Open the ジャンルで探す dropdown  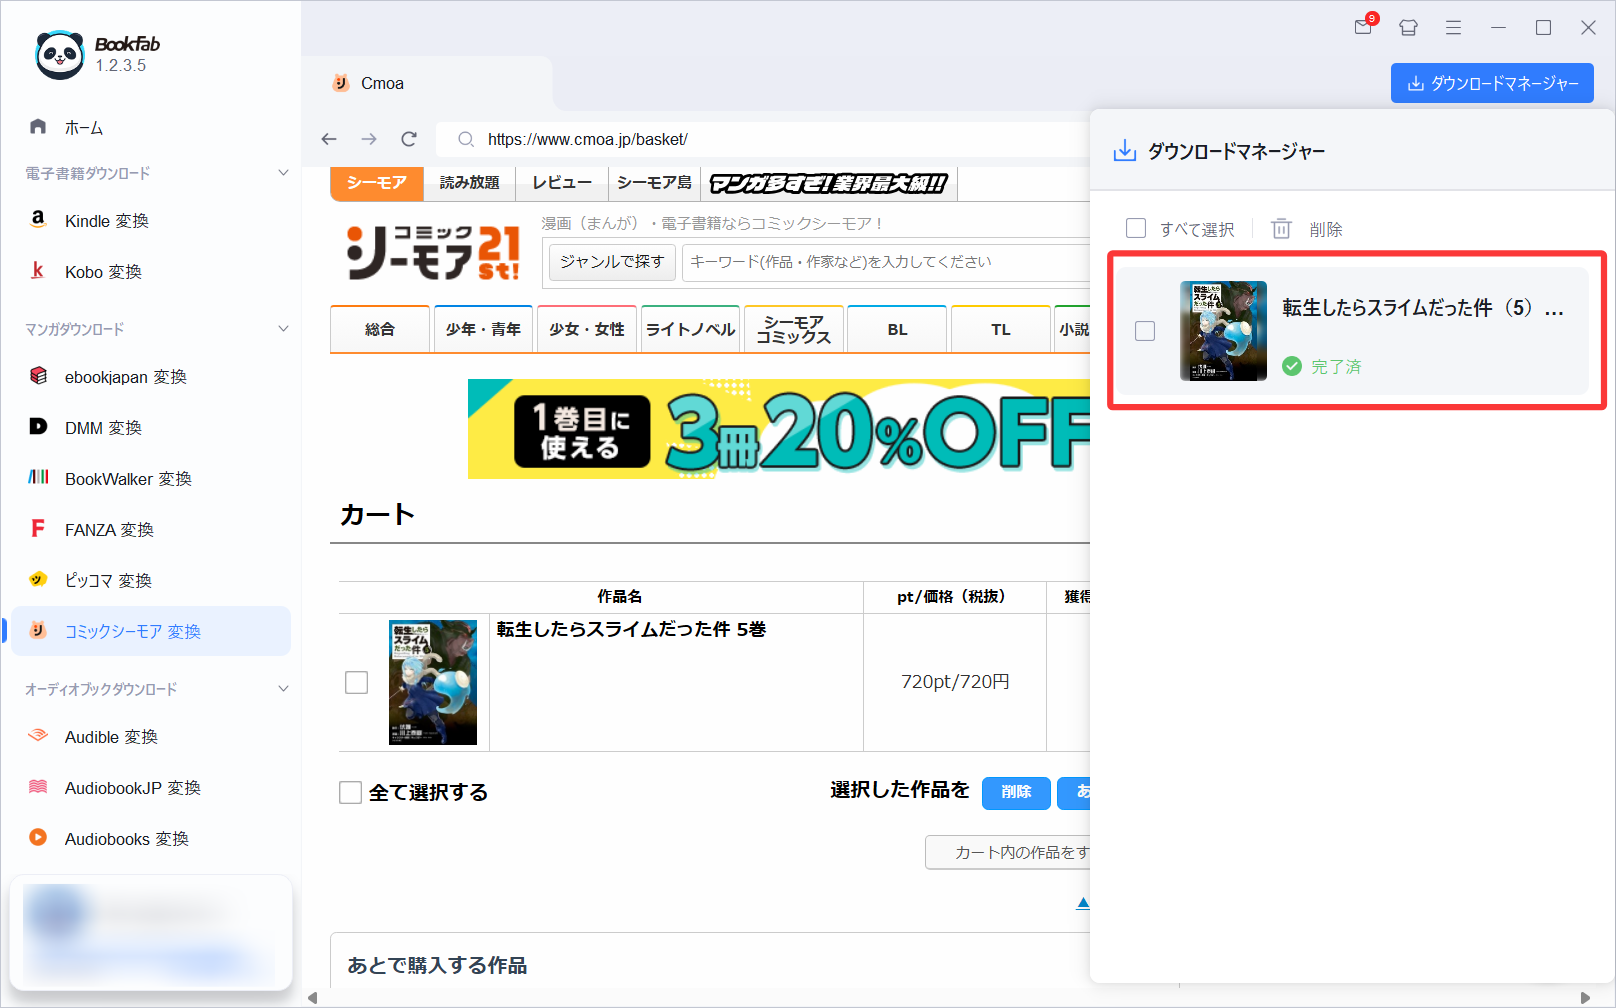[x=612, y=262]
